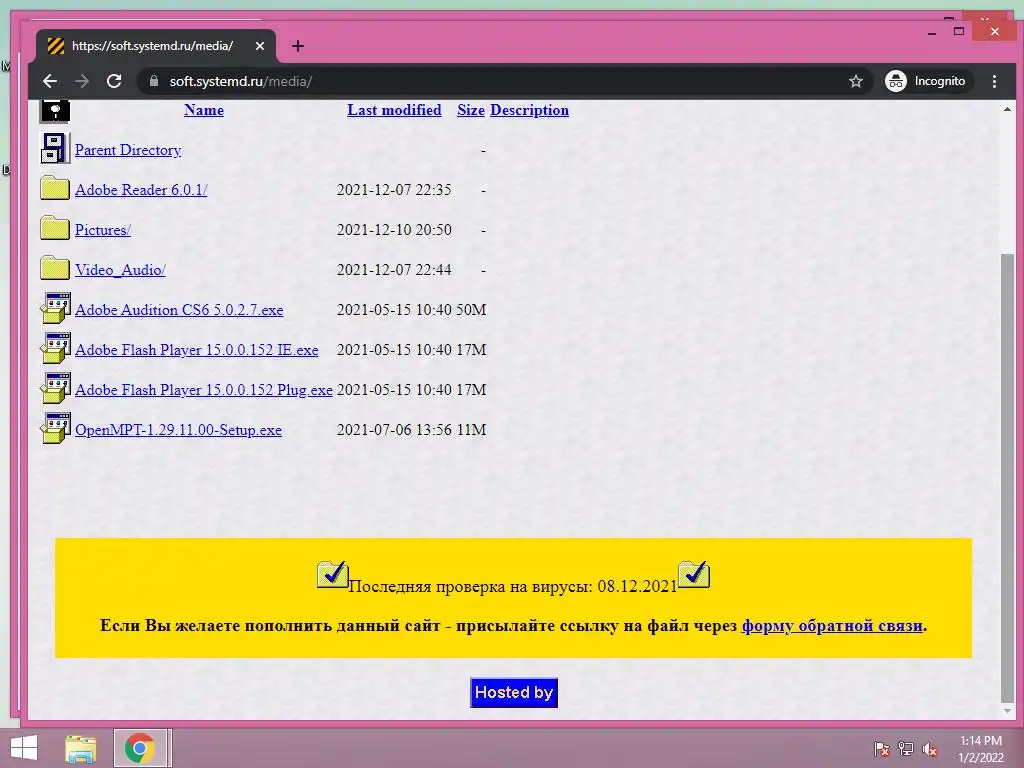Sort listing by Last modified column
The width and height of the screenshot is (1024, 768).
tap(394, 110)
